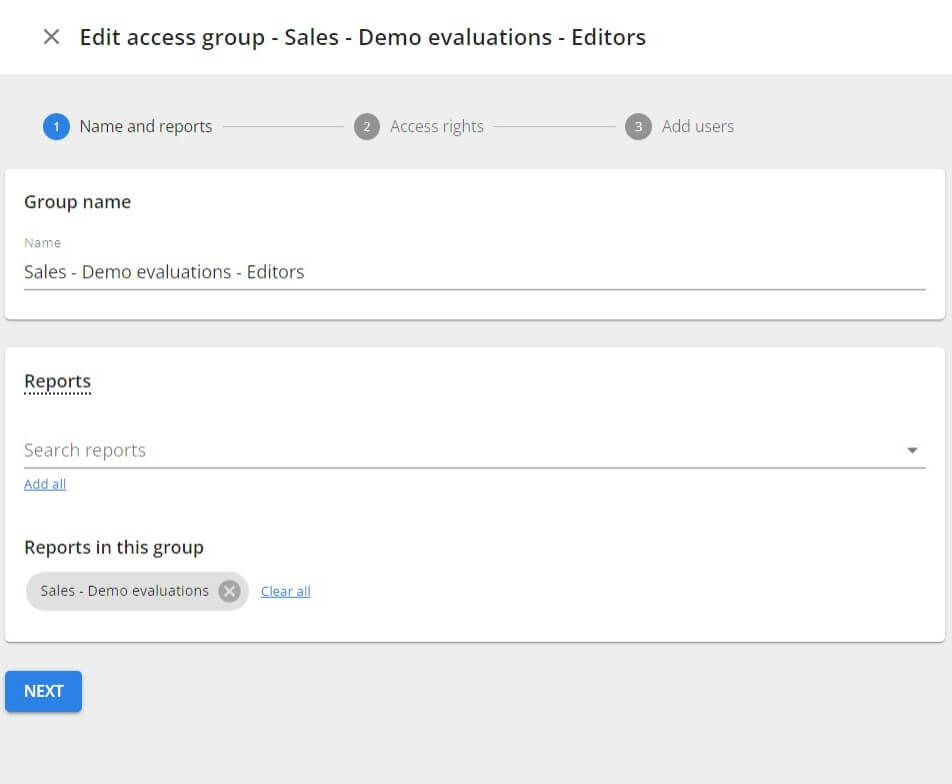Viewport: 952px width, 784px height.
Task: Click the Reports in this group heading
Action: coord(113,547)
